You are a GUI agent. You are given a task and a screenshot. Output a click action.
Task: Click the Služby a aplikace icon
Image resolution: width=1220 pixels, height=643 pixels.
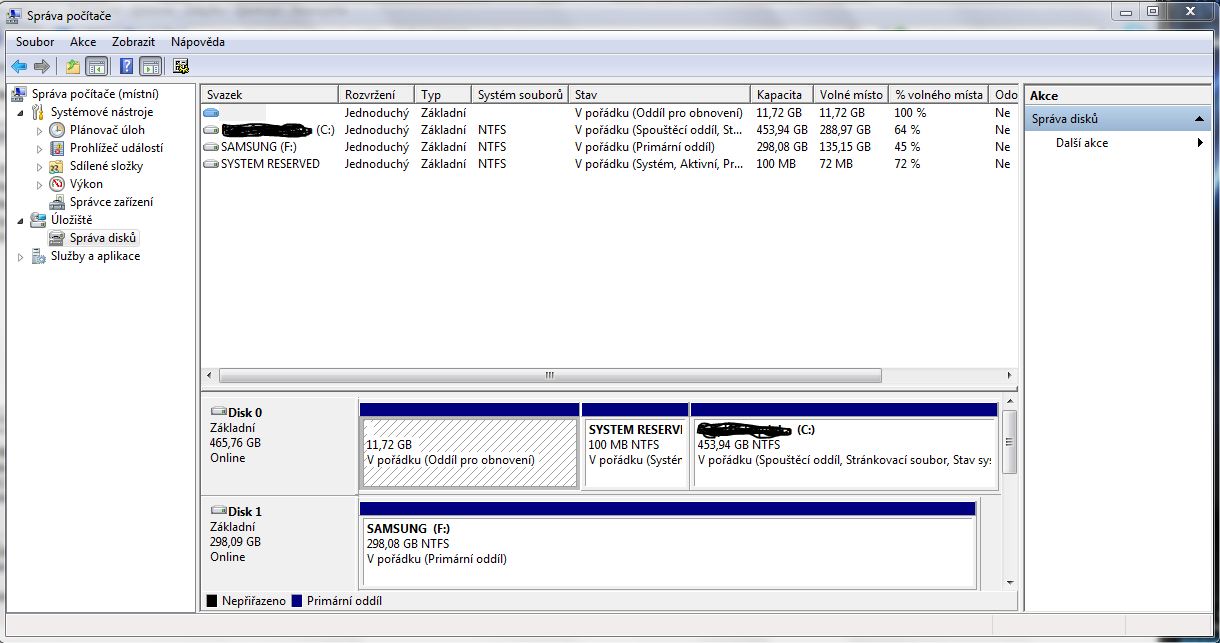click(39, 256)
